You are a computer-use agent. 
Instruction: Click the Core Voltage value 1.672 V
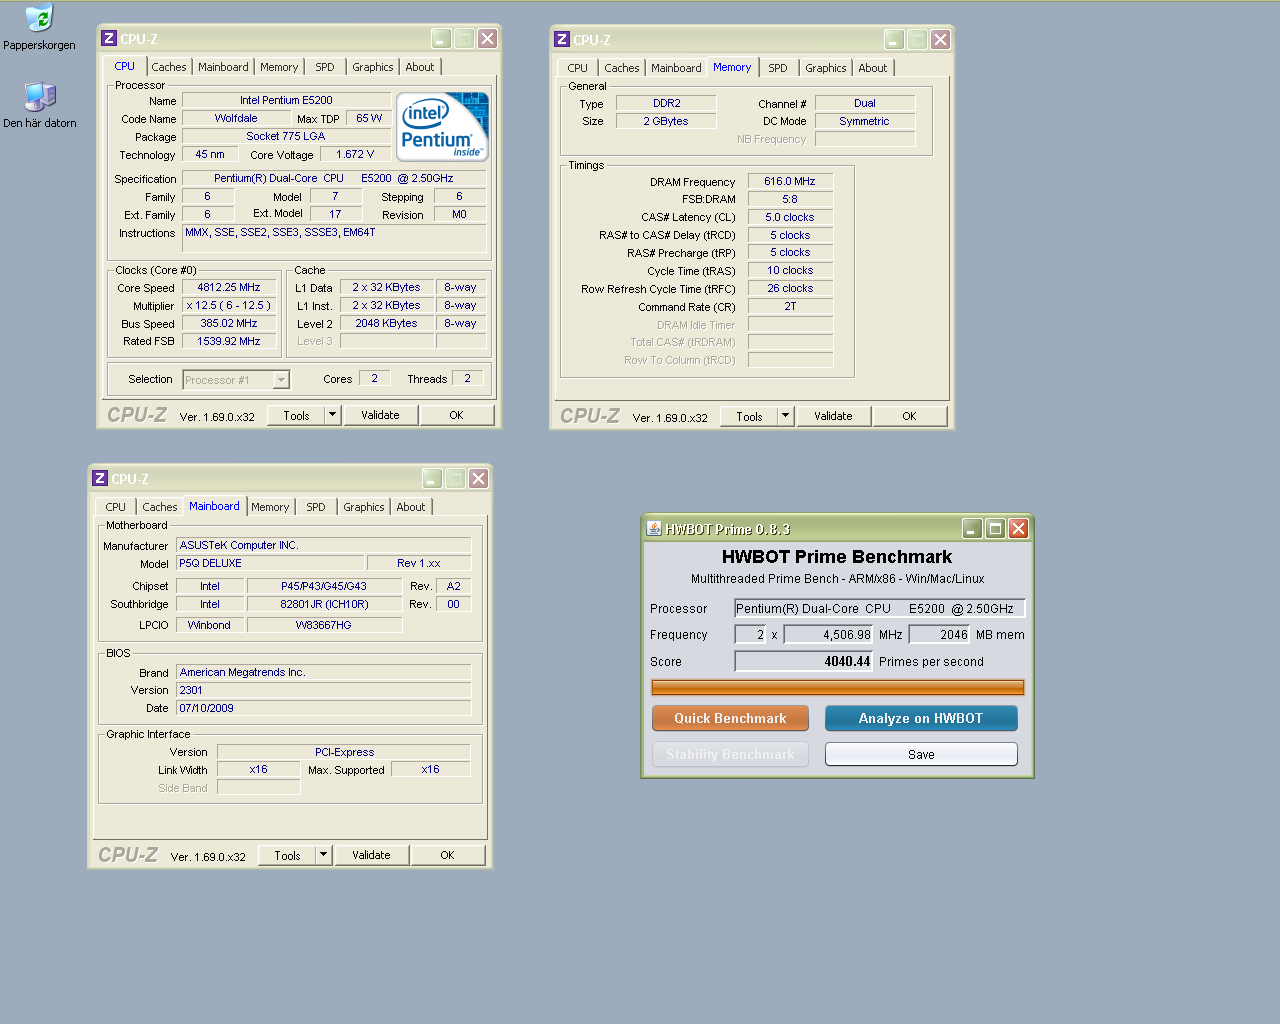click(x=355, y=154)
